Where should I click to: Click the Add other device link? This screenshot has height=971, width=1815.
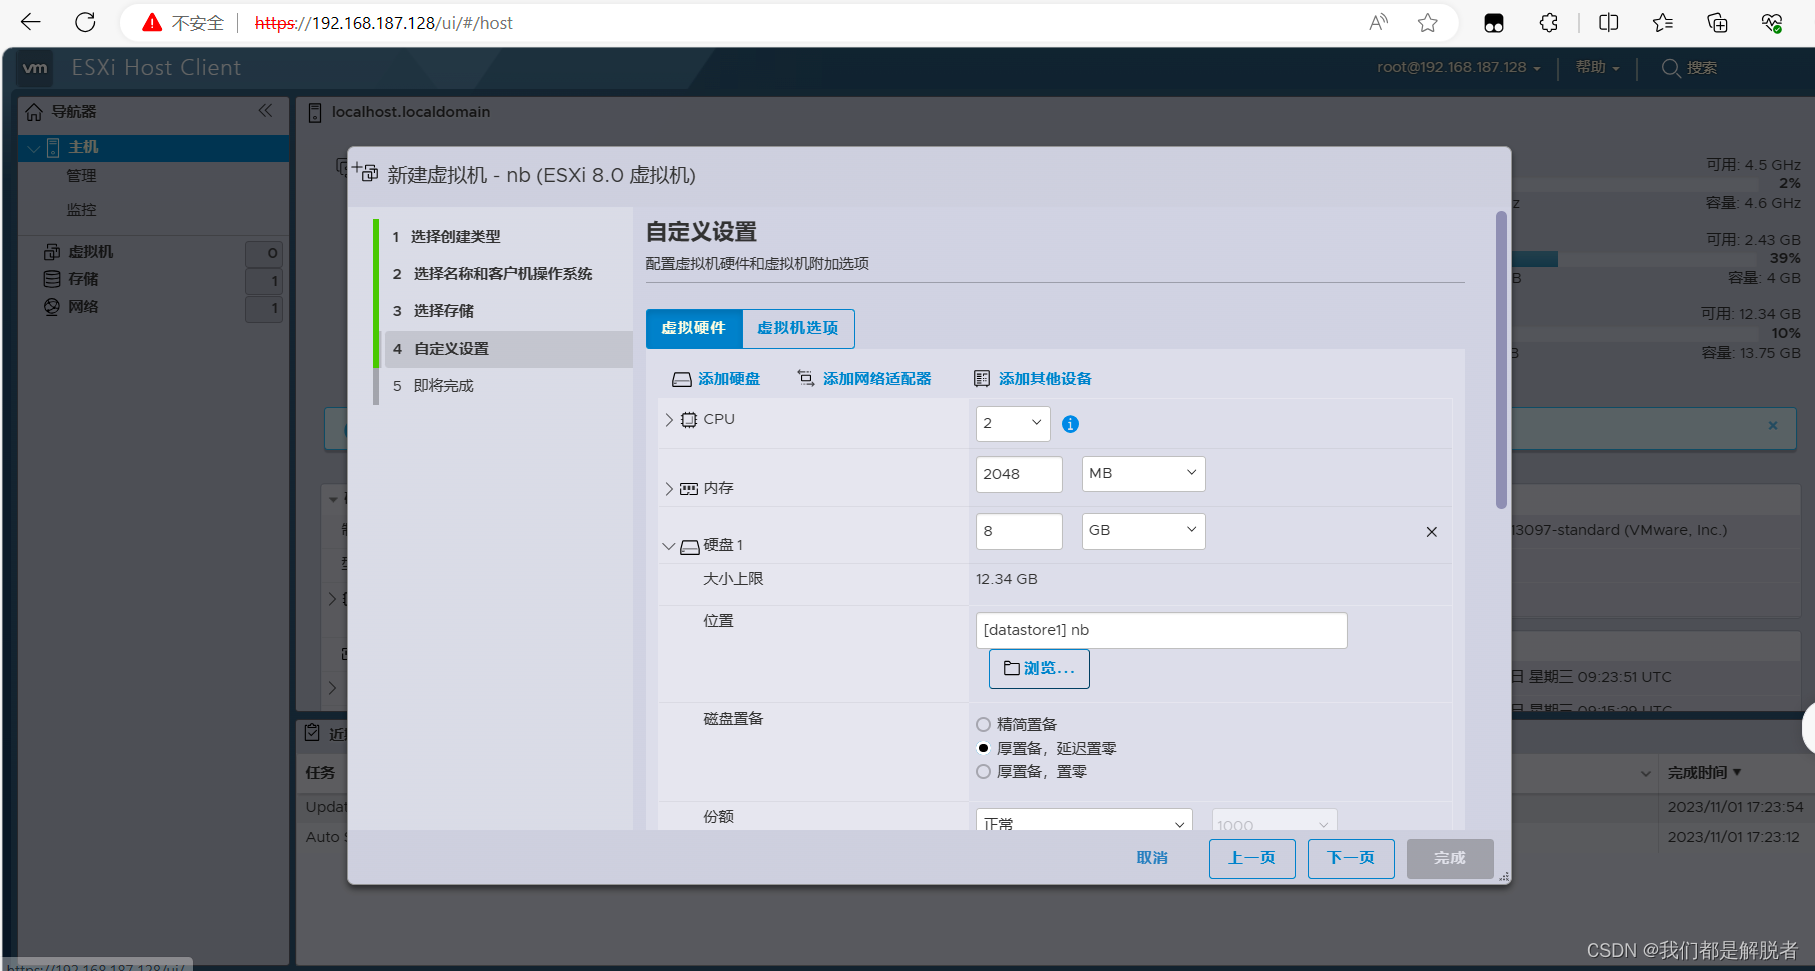pyautogui.click(x=1045, y=379)
